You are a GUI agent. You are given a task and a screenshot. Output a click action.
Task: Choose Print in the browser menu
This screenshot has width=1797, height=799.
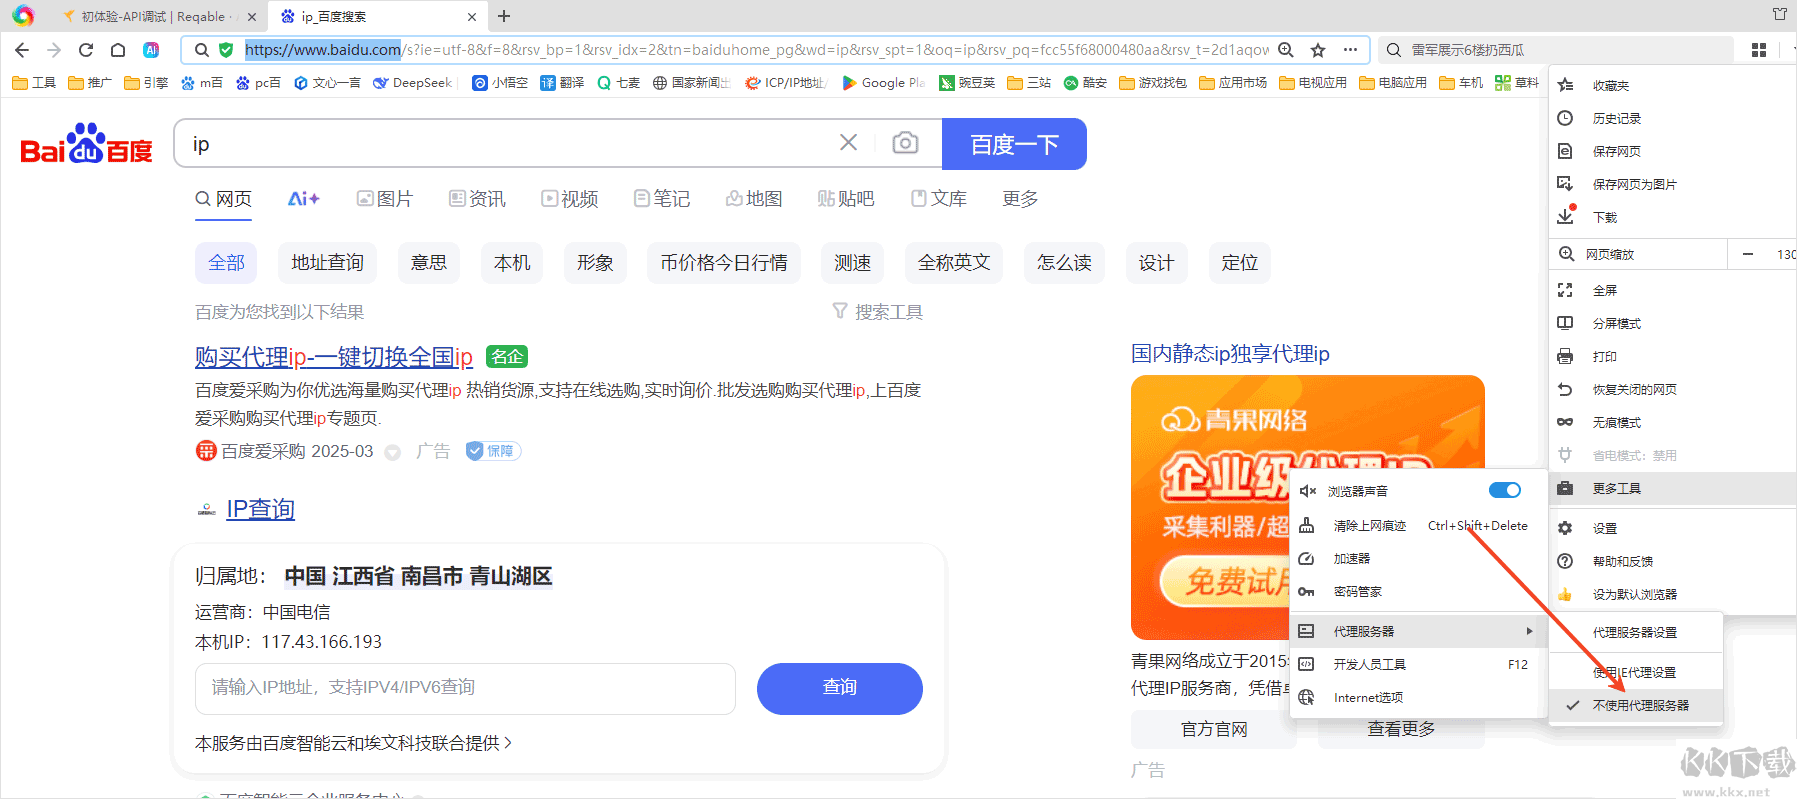point(1673,357)
